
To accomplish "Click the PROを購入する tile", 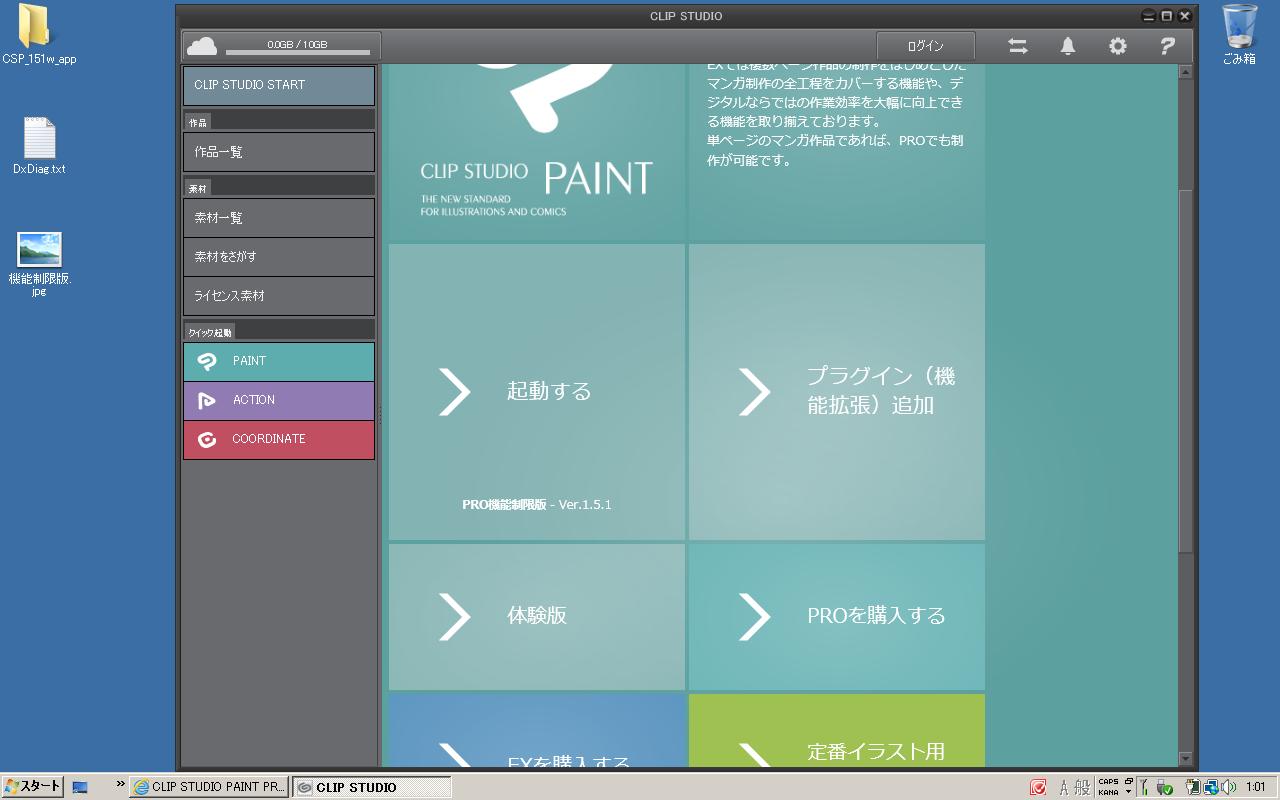I will click(x=836, y=616).
